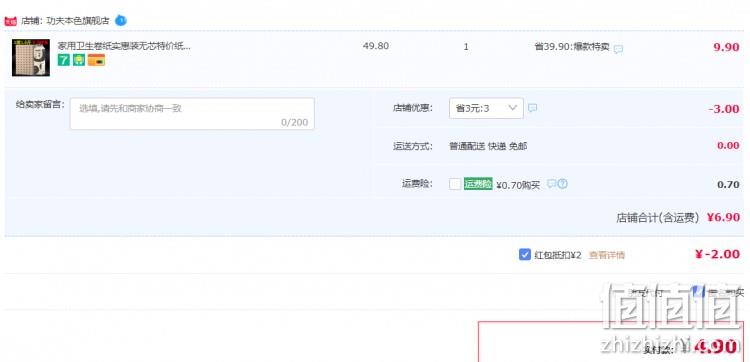Select freight insurance amount 0.70
750x362 pixels.
728,185
